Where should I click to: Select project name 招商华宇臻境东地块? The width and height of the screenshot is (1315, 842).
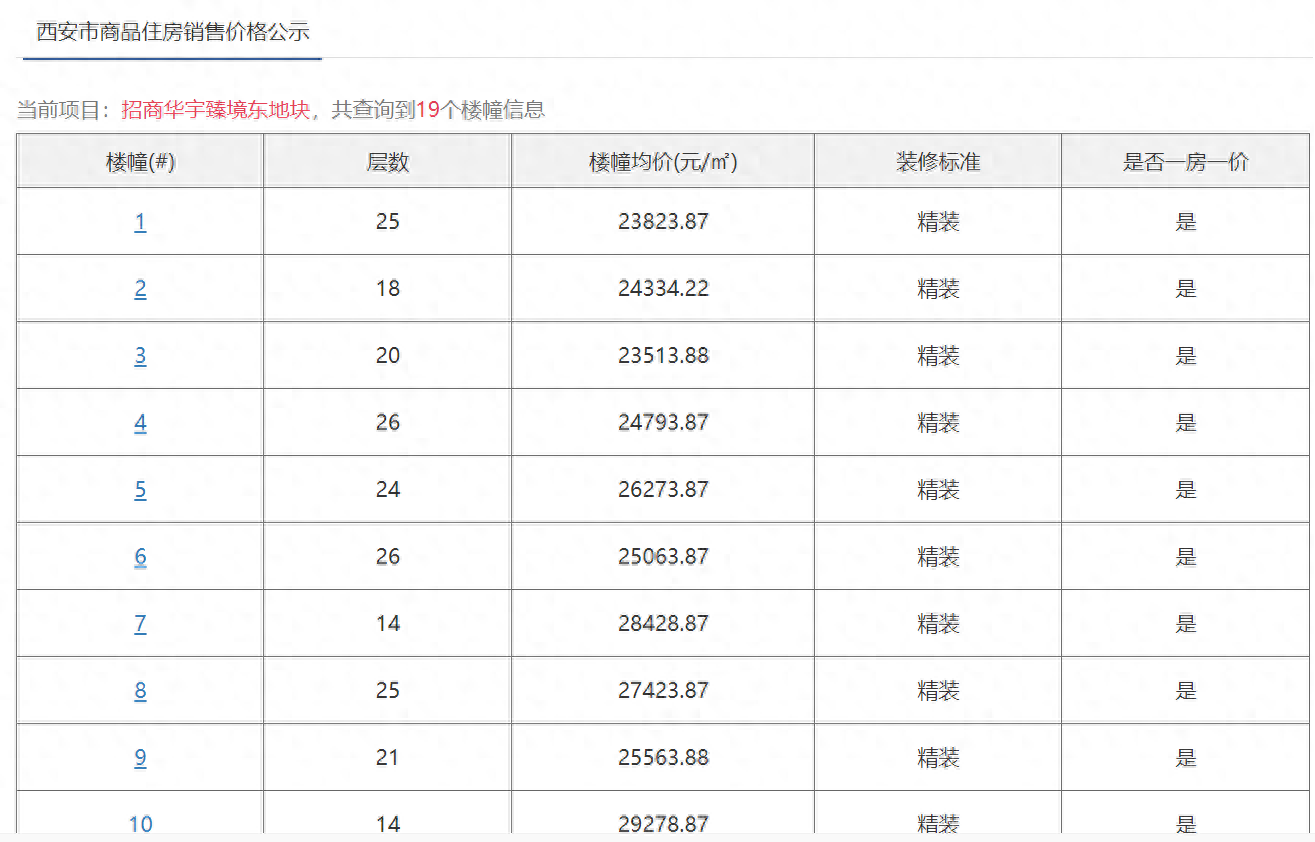tap(217, 110)
